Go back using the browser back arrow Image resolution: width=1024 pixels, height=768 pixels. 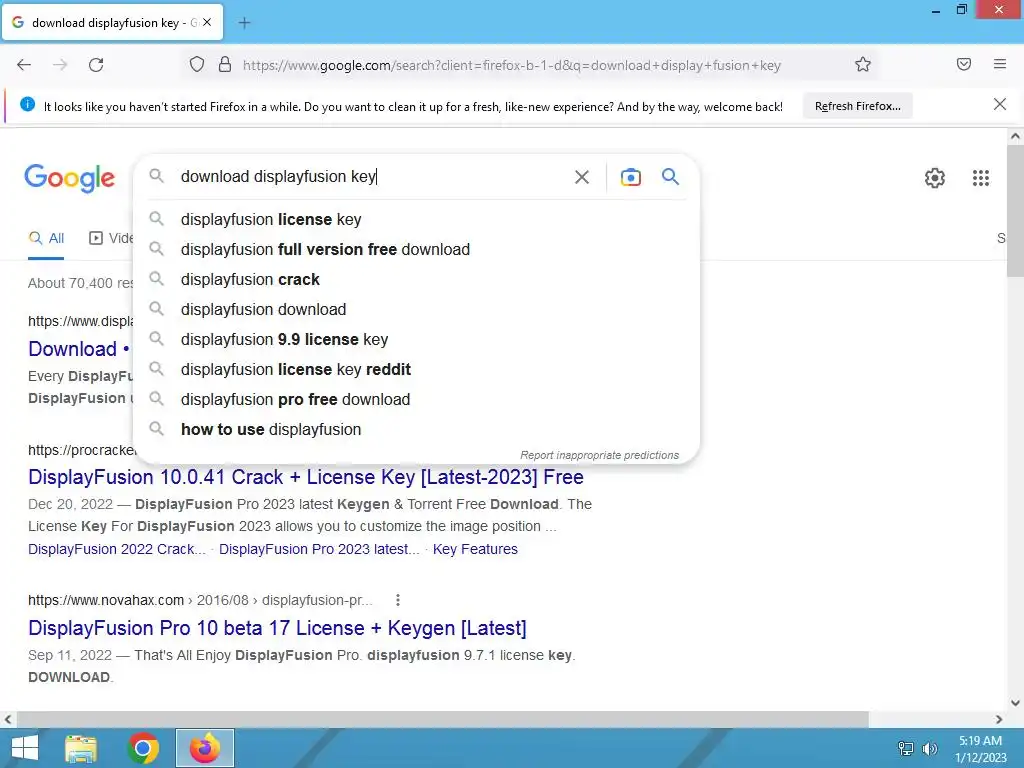pos(24,65)
